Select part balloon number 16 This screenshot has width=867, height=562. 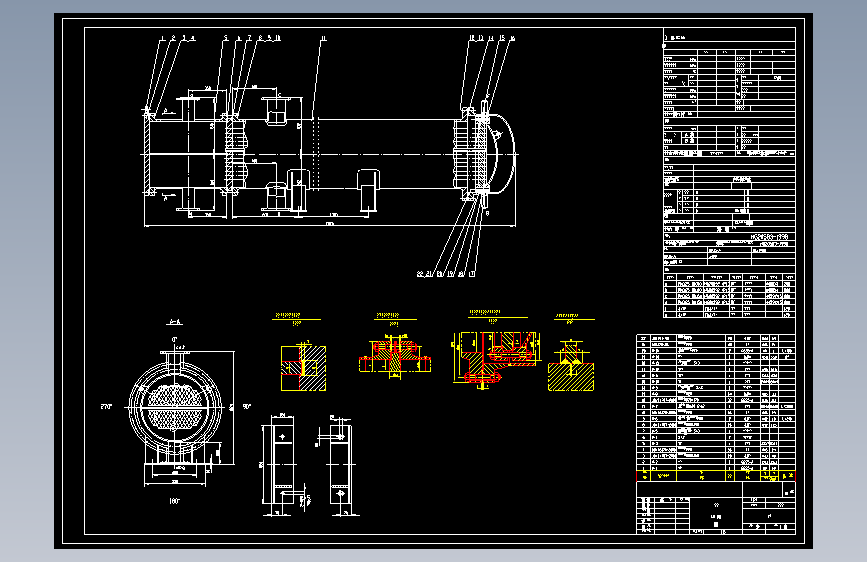(x=513, y=38)
